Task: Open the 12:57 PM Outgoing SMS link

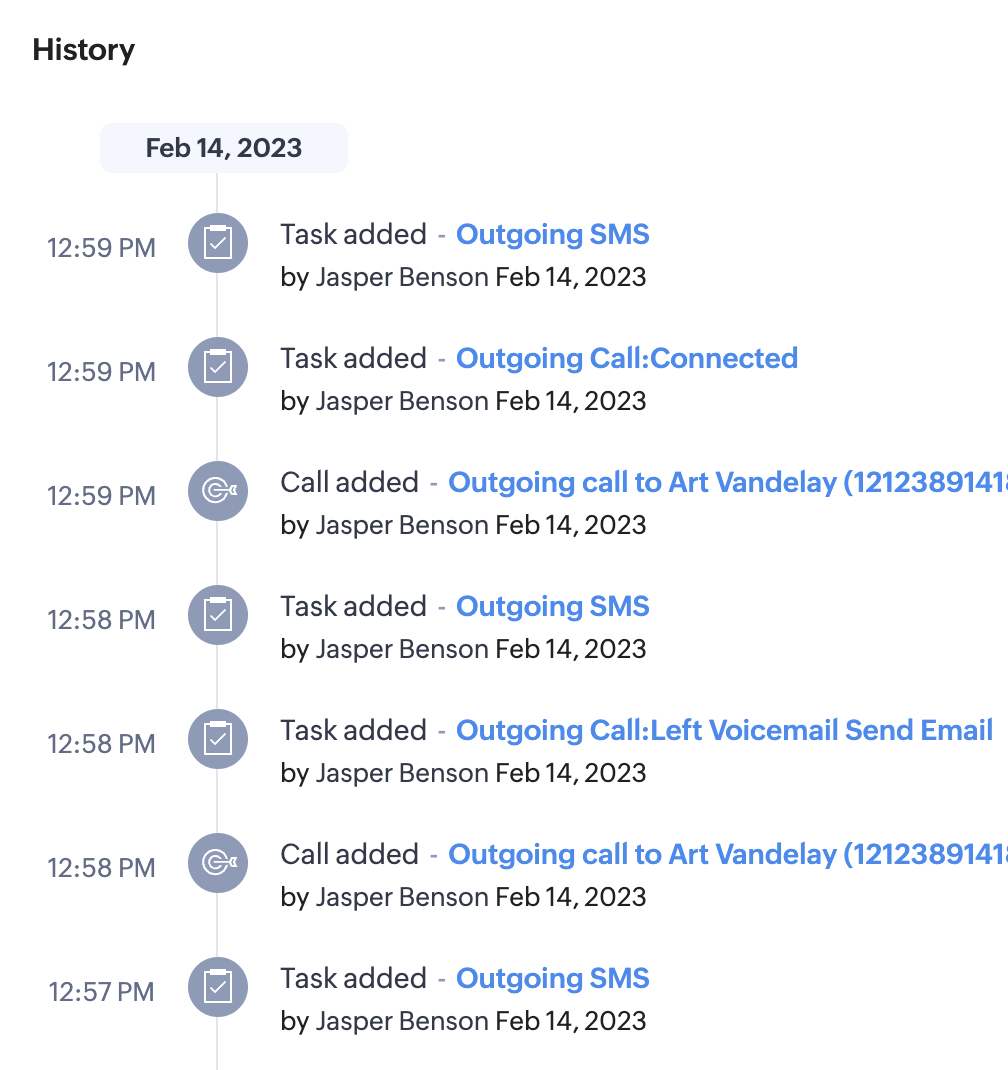Action: [x=552, y=979]
